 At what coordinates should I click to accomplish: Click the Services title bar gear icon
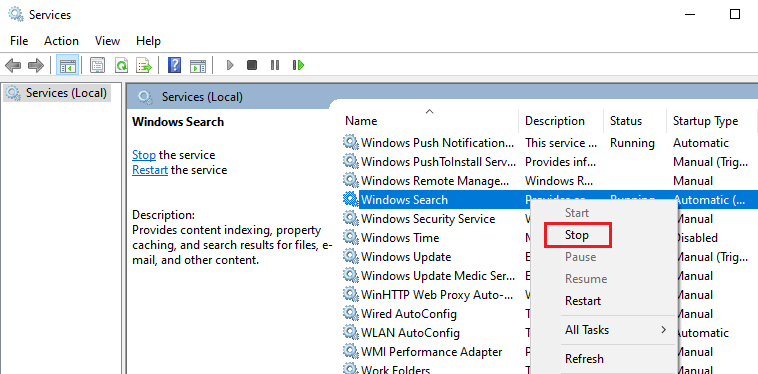coord(15,14)
